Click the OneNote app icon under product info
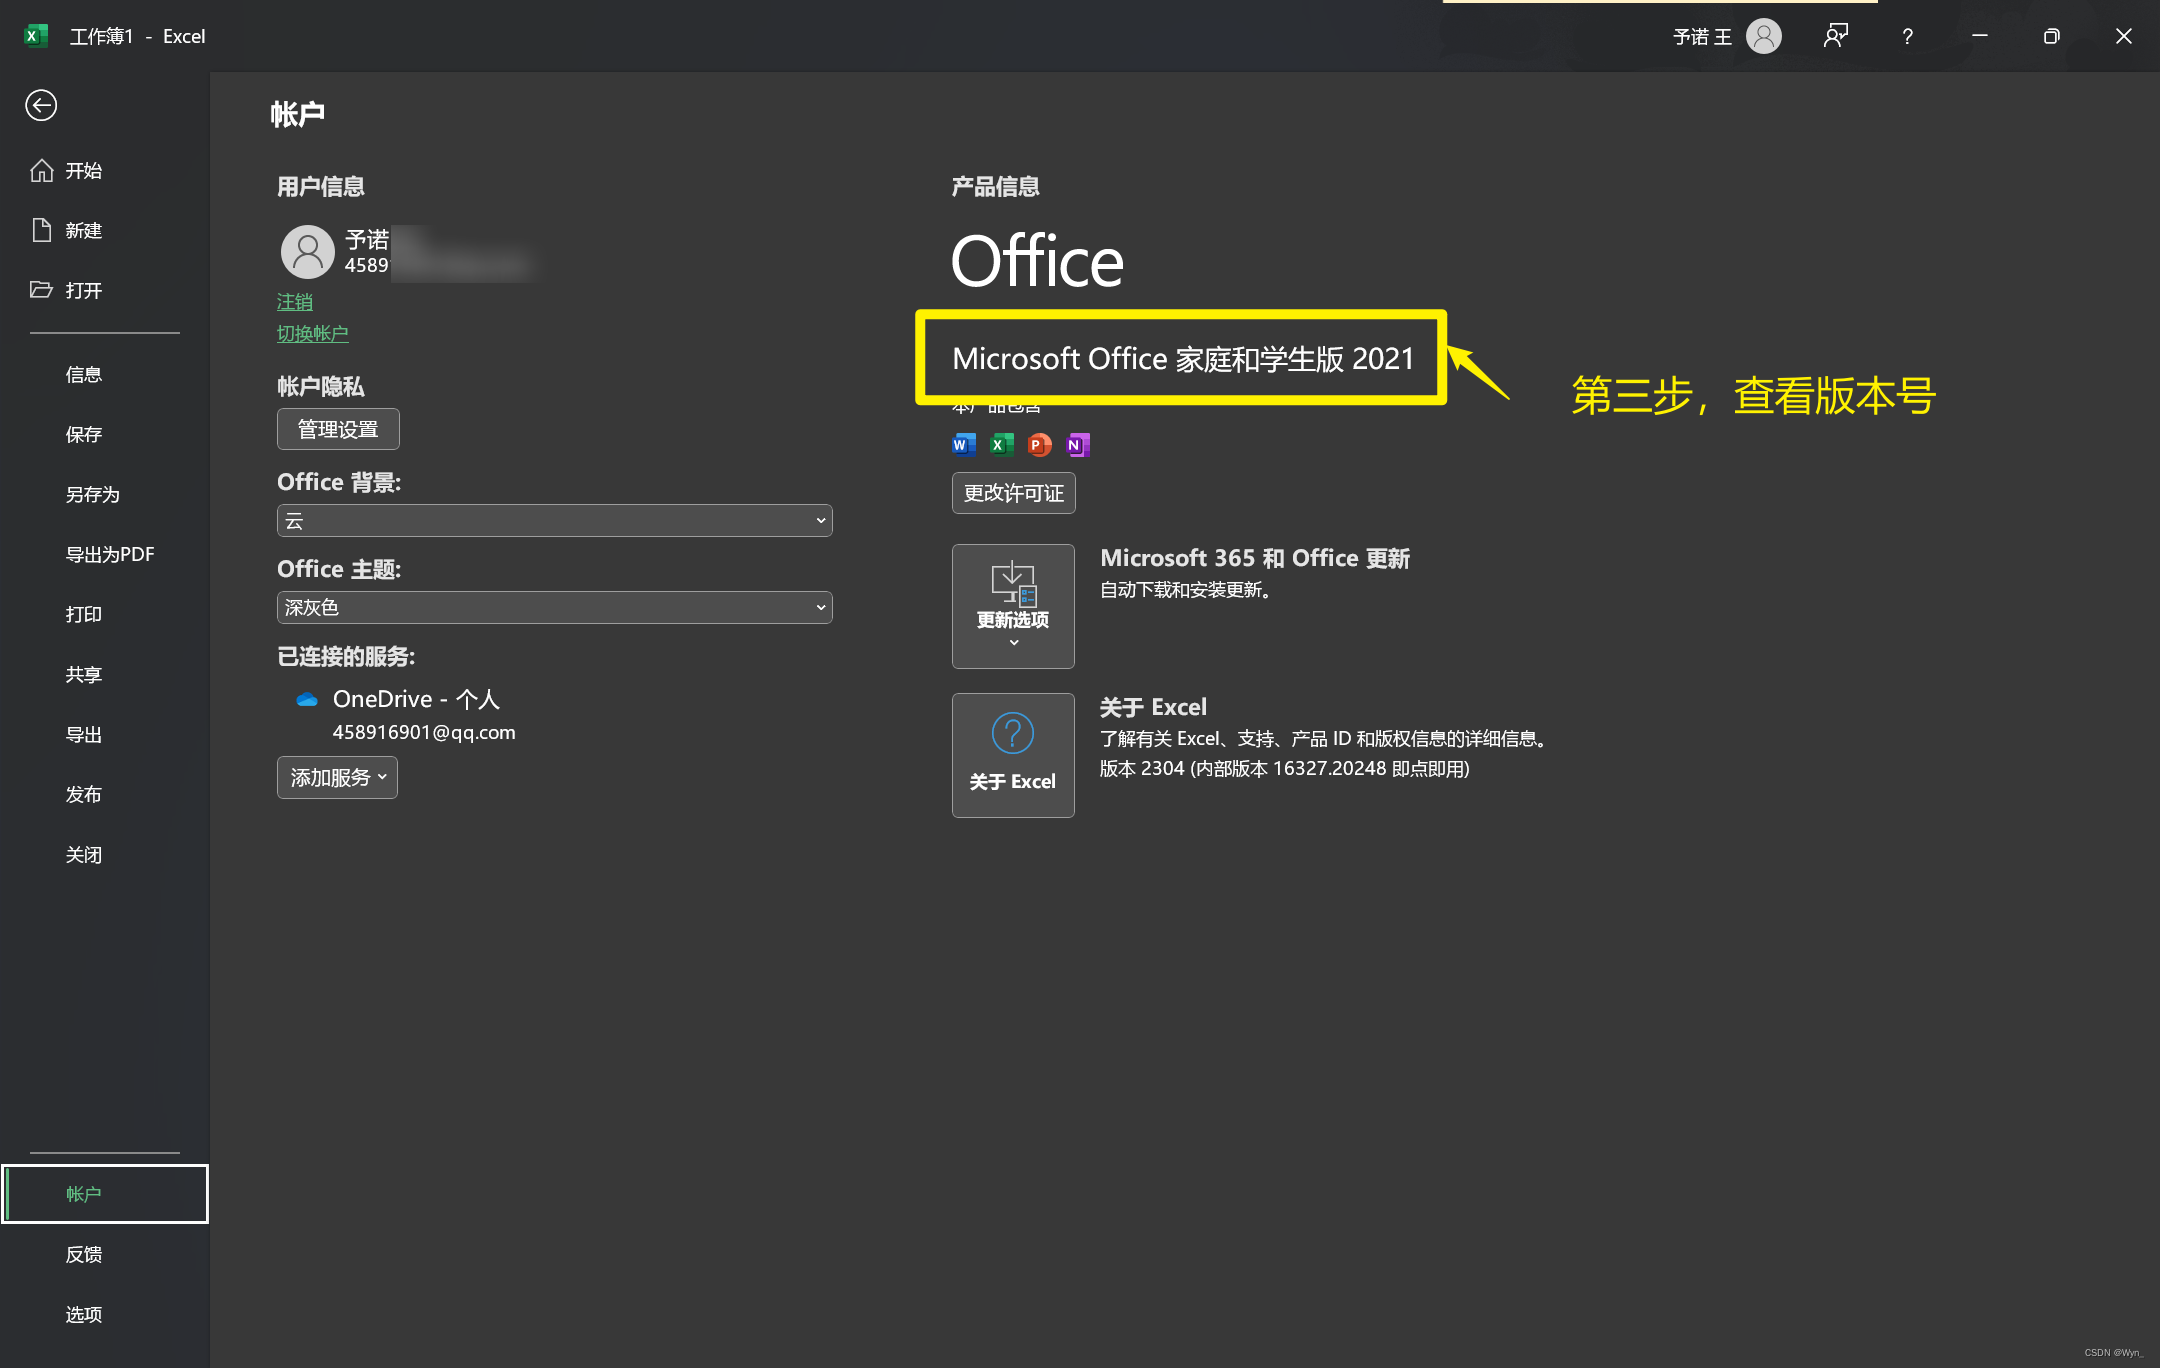 [1077, 445]
